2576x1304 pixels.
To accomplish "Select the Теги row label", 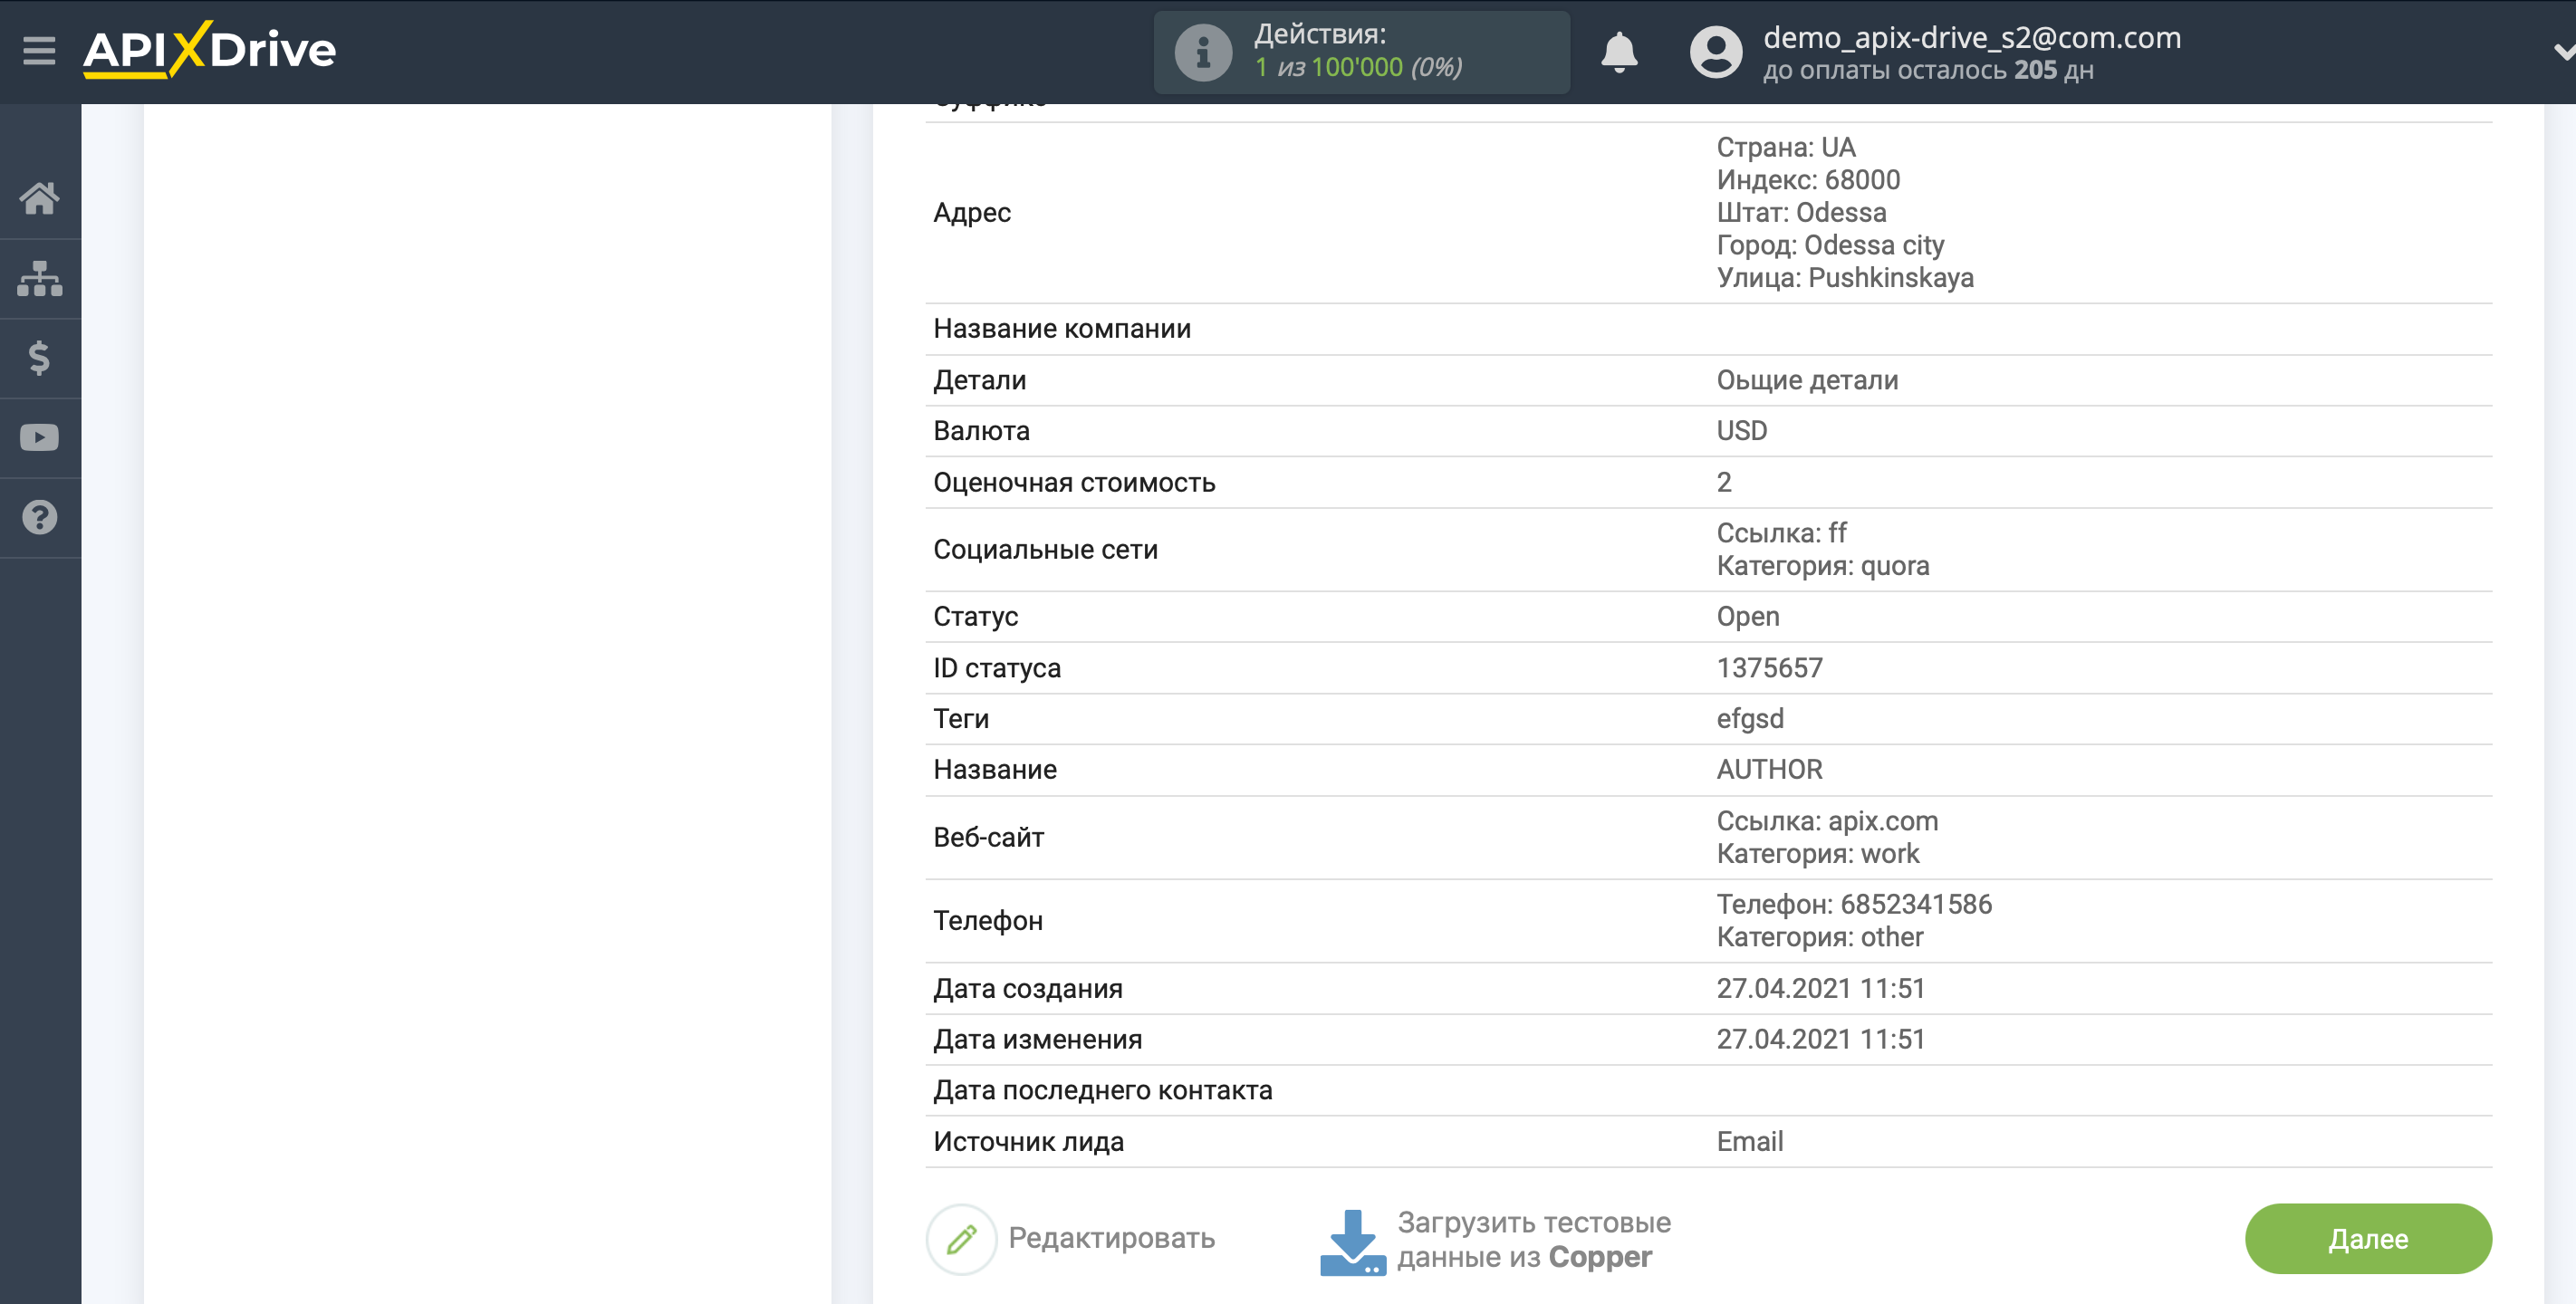I will (960, 719).
